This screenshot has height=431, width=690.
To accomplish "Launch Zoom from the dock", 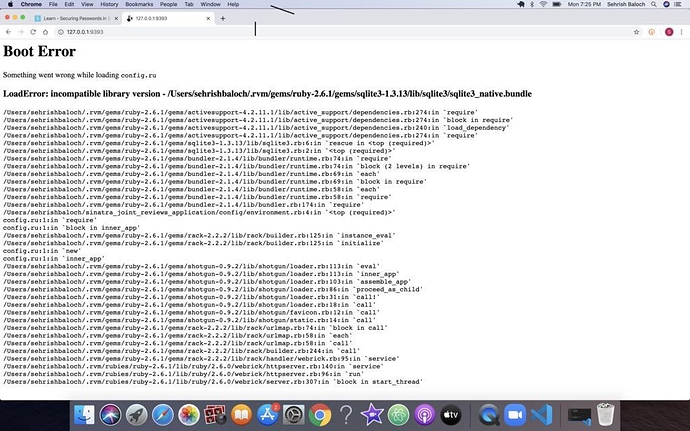I will pyautogui.click(x=515, y=415).
